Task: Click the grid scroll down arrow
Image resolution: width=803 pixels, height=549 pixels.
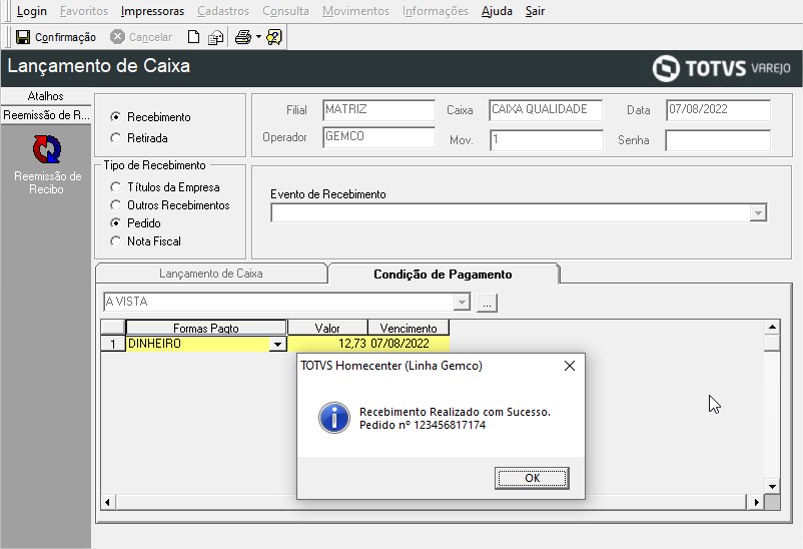Action: [772, 486]
